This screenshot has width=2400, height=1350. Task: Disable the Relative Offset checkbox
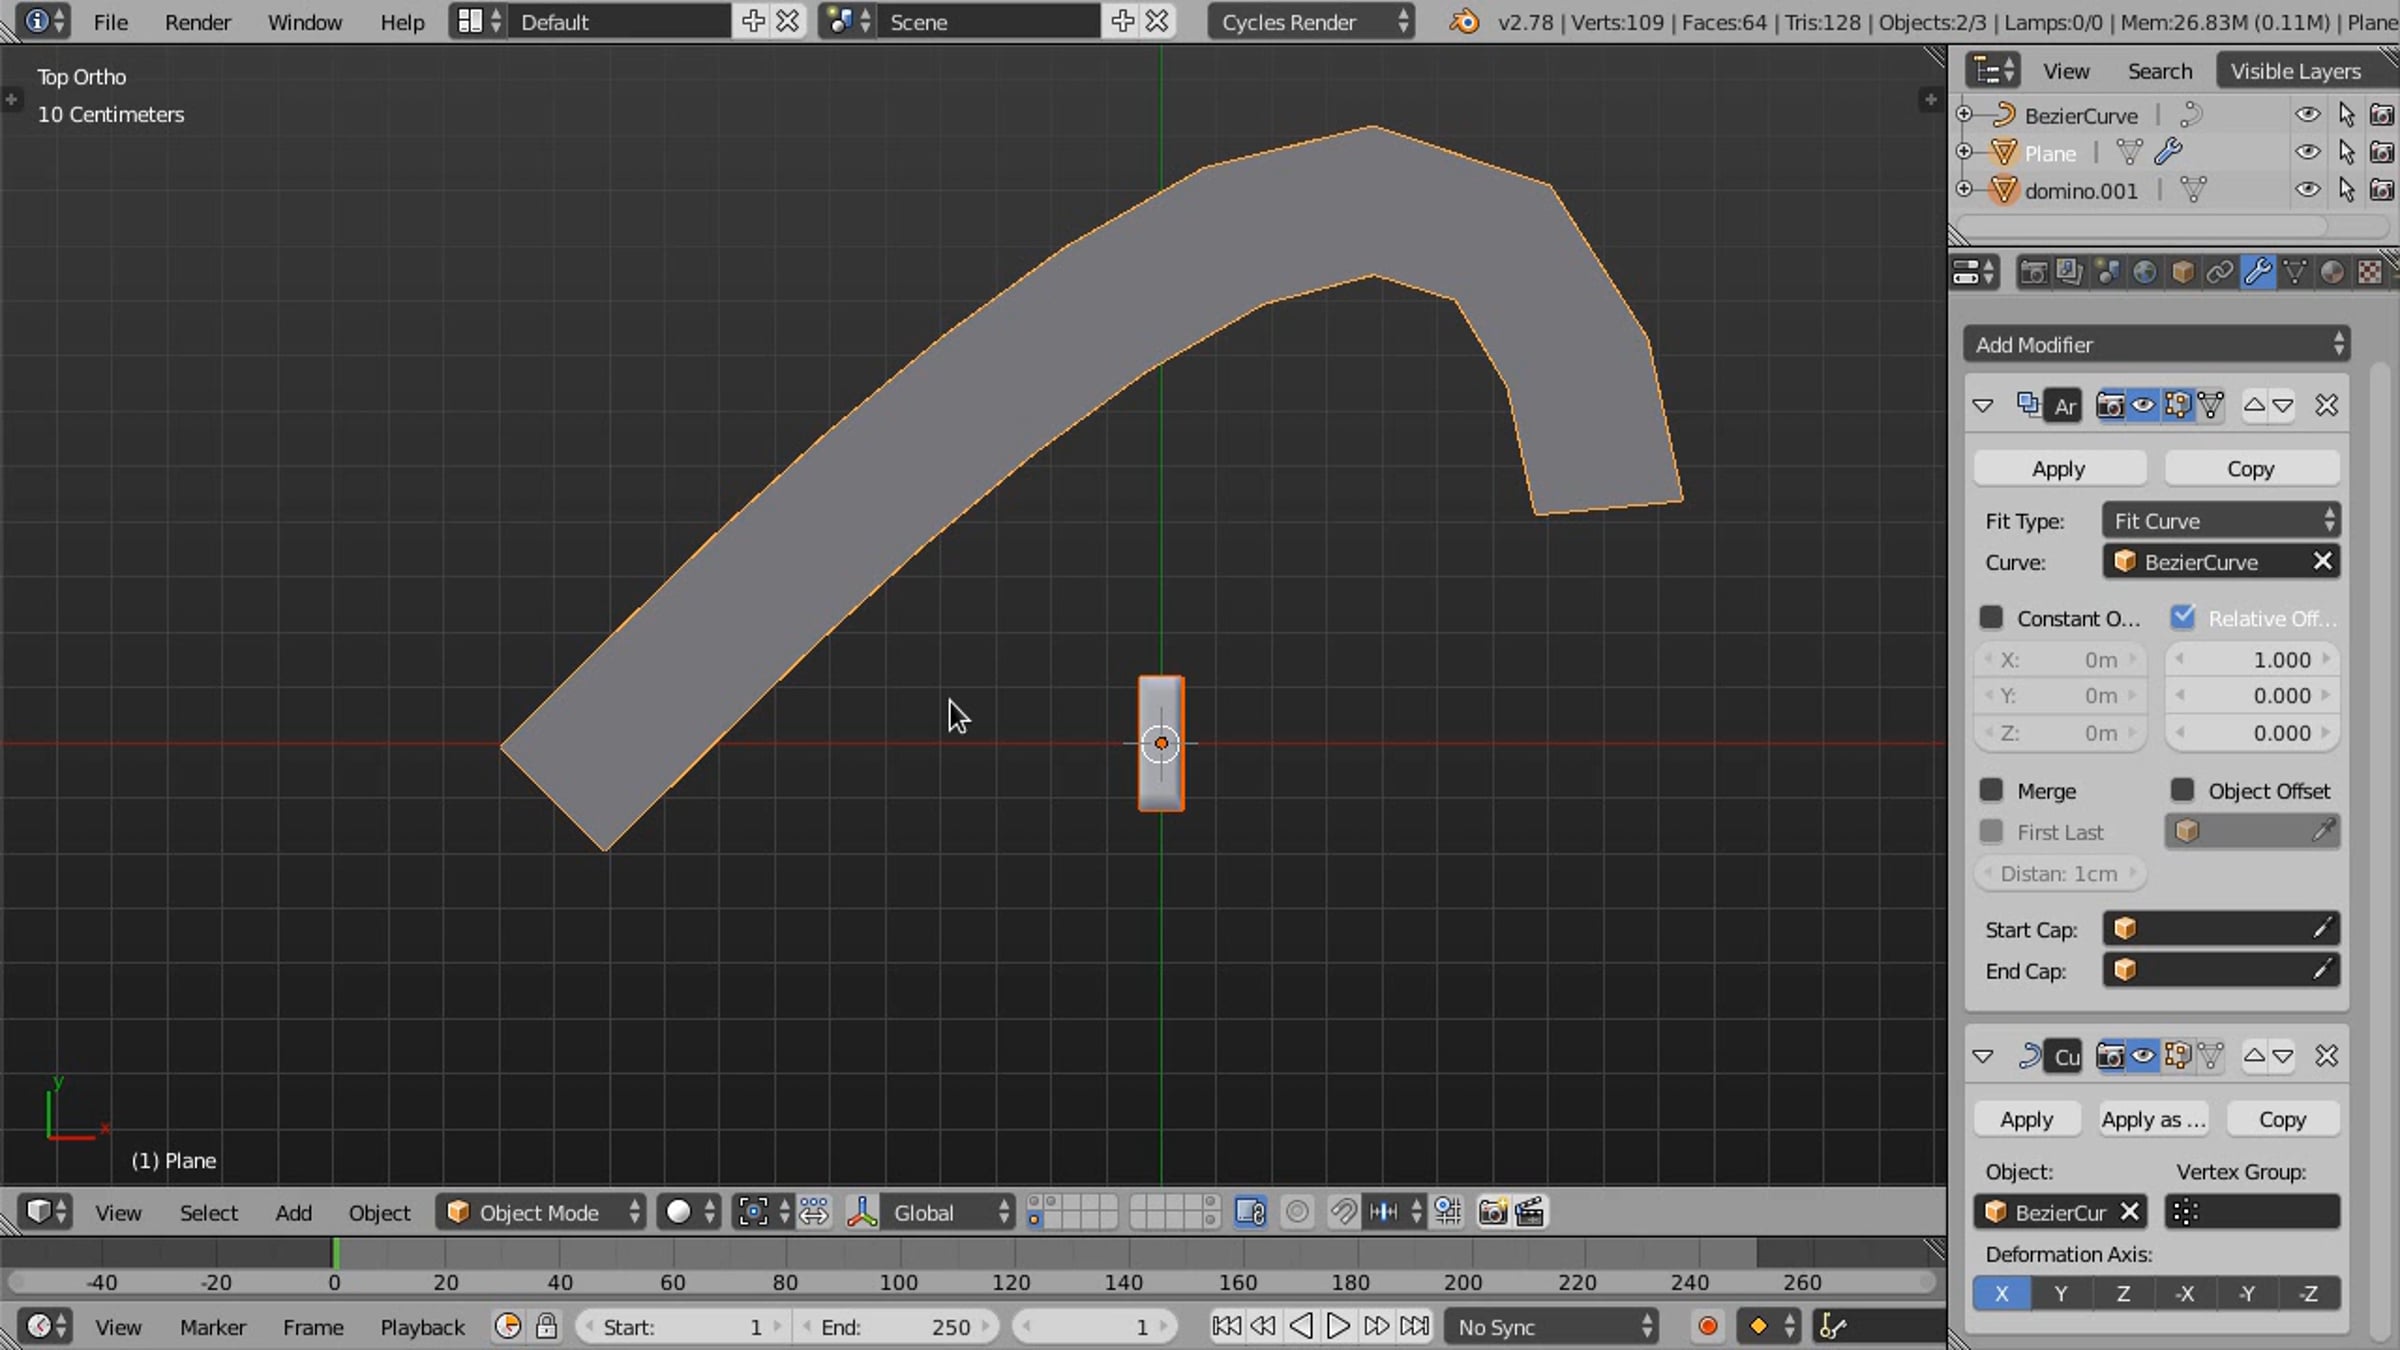point(2182,618)
